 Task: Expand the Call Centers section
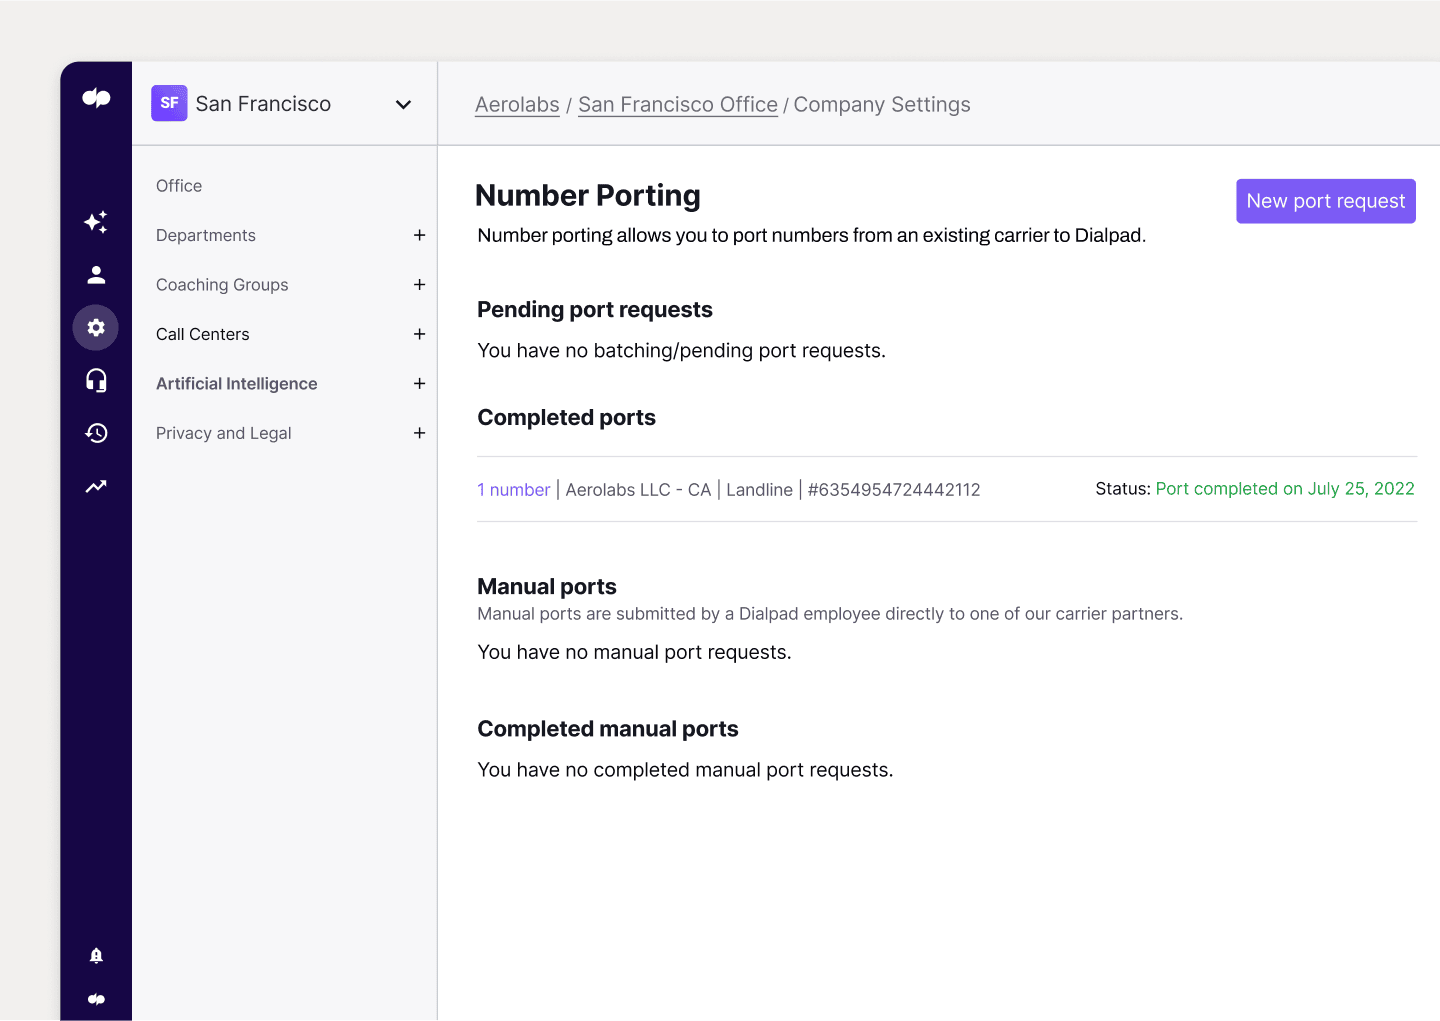pos(419,334)
